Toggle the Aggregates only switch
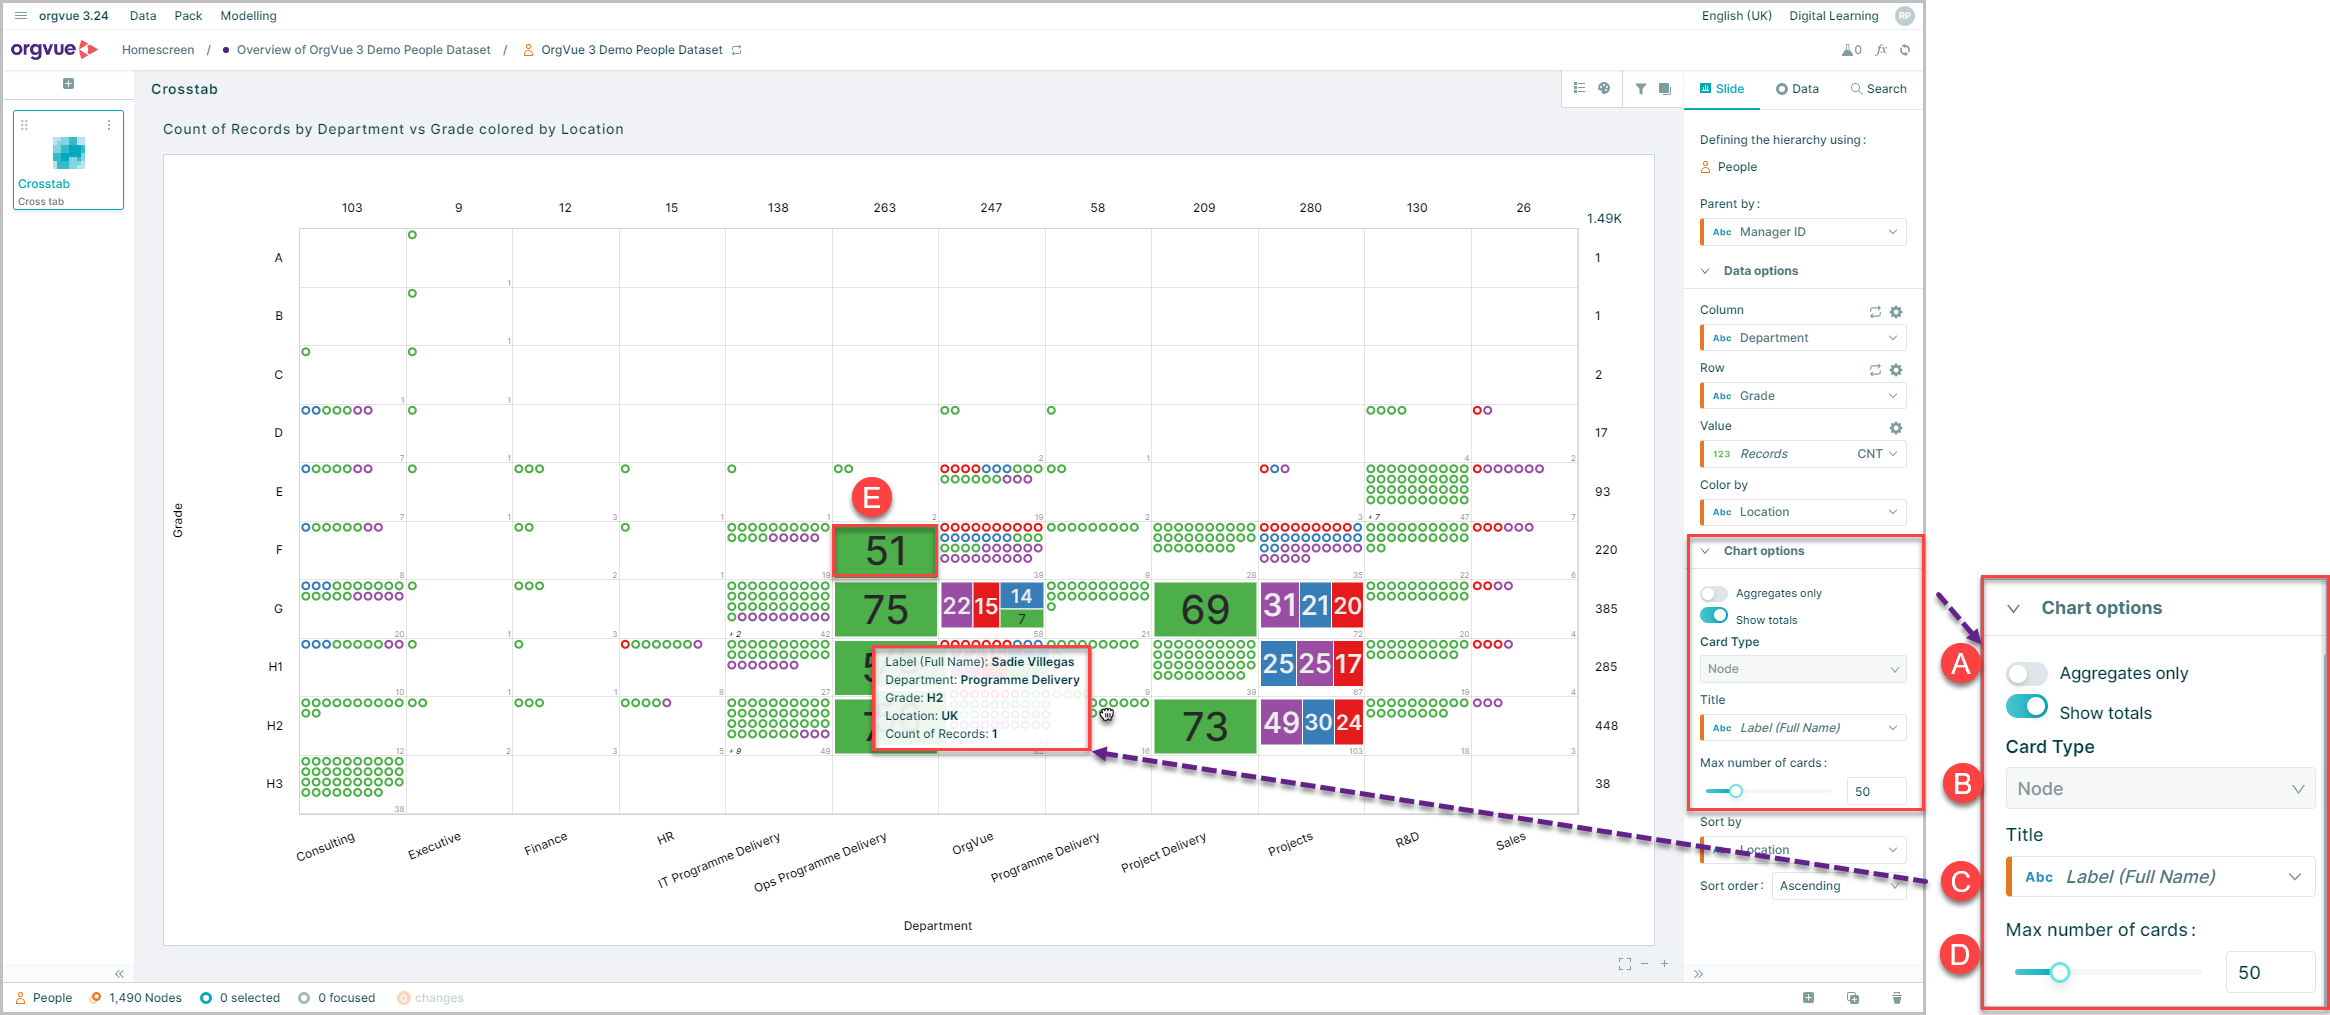The image size is (2330, 1015). coord(1714,594)
